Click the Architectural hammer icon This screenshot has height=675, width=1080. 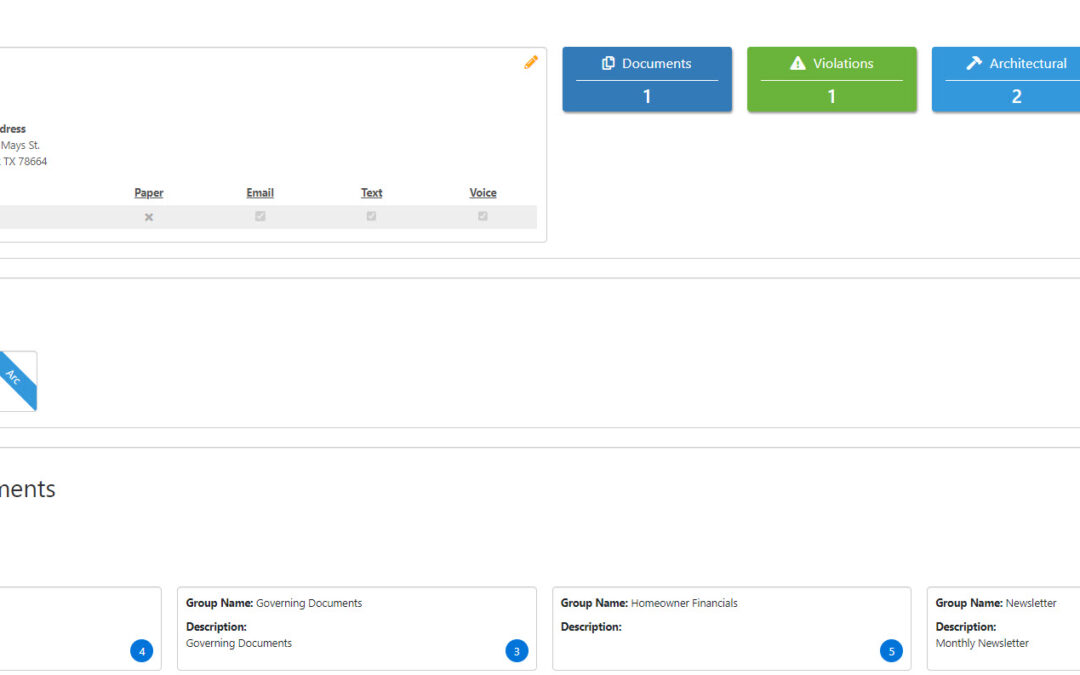point(974,63)
